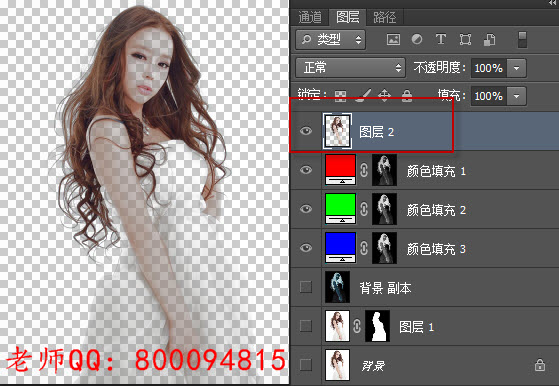Click the lock transparent pixels icon
The height and width of the screenshot is (386, 559).
click(x=340, y=96)
